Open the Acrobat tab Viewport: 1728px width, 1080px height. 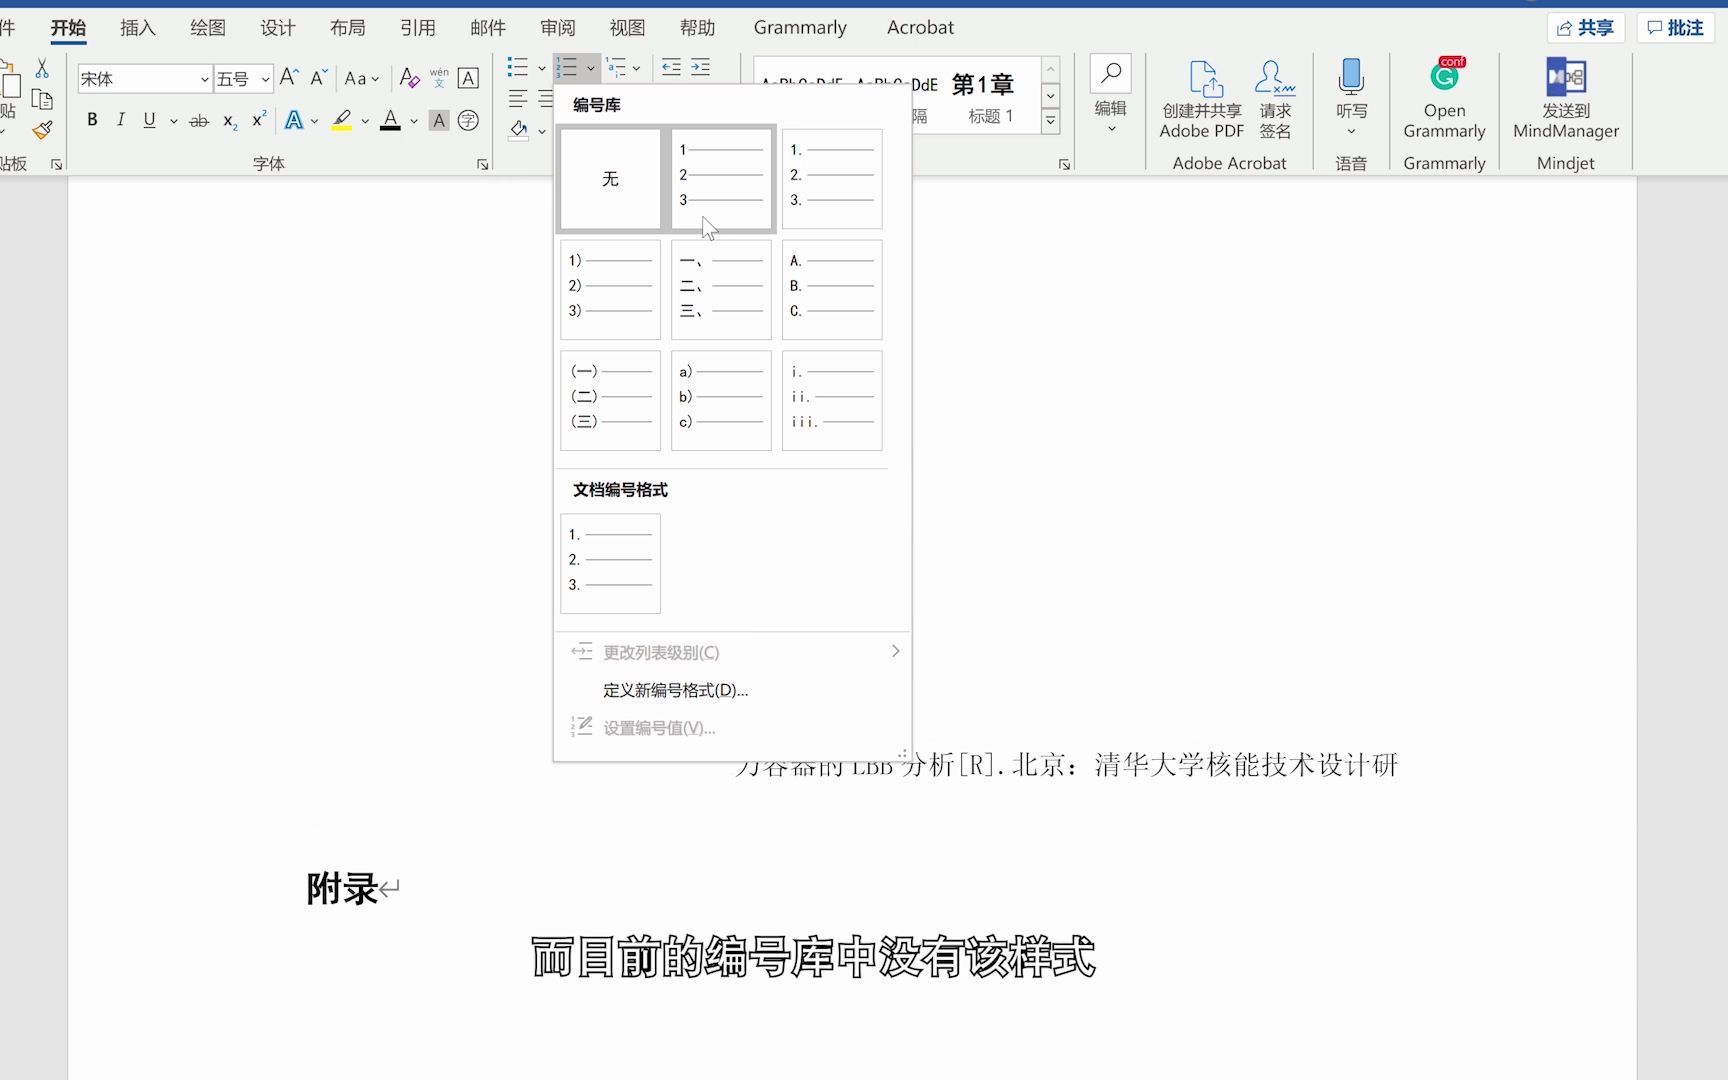(x=920, y=28)
